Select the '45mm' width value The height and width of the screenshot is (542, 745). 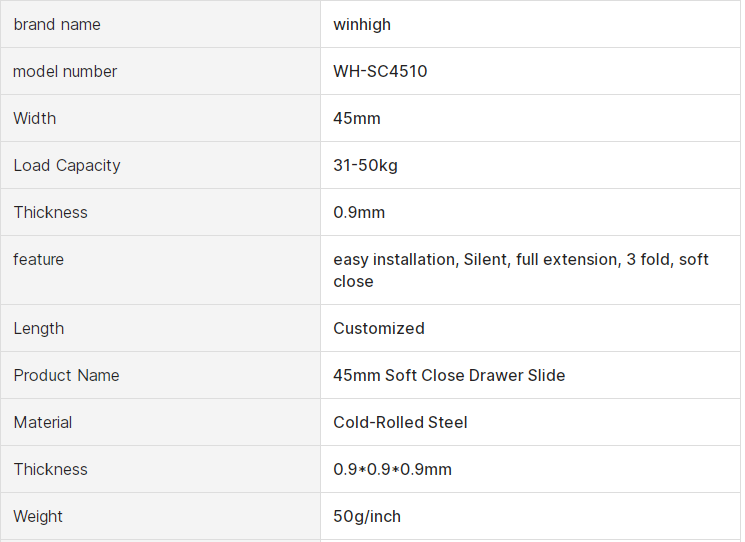tap(357, 118)
